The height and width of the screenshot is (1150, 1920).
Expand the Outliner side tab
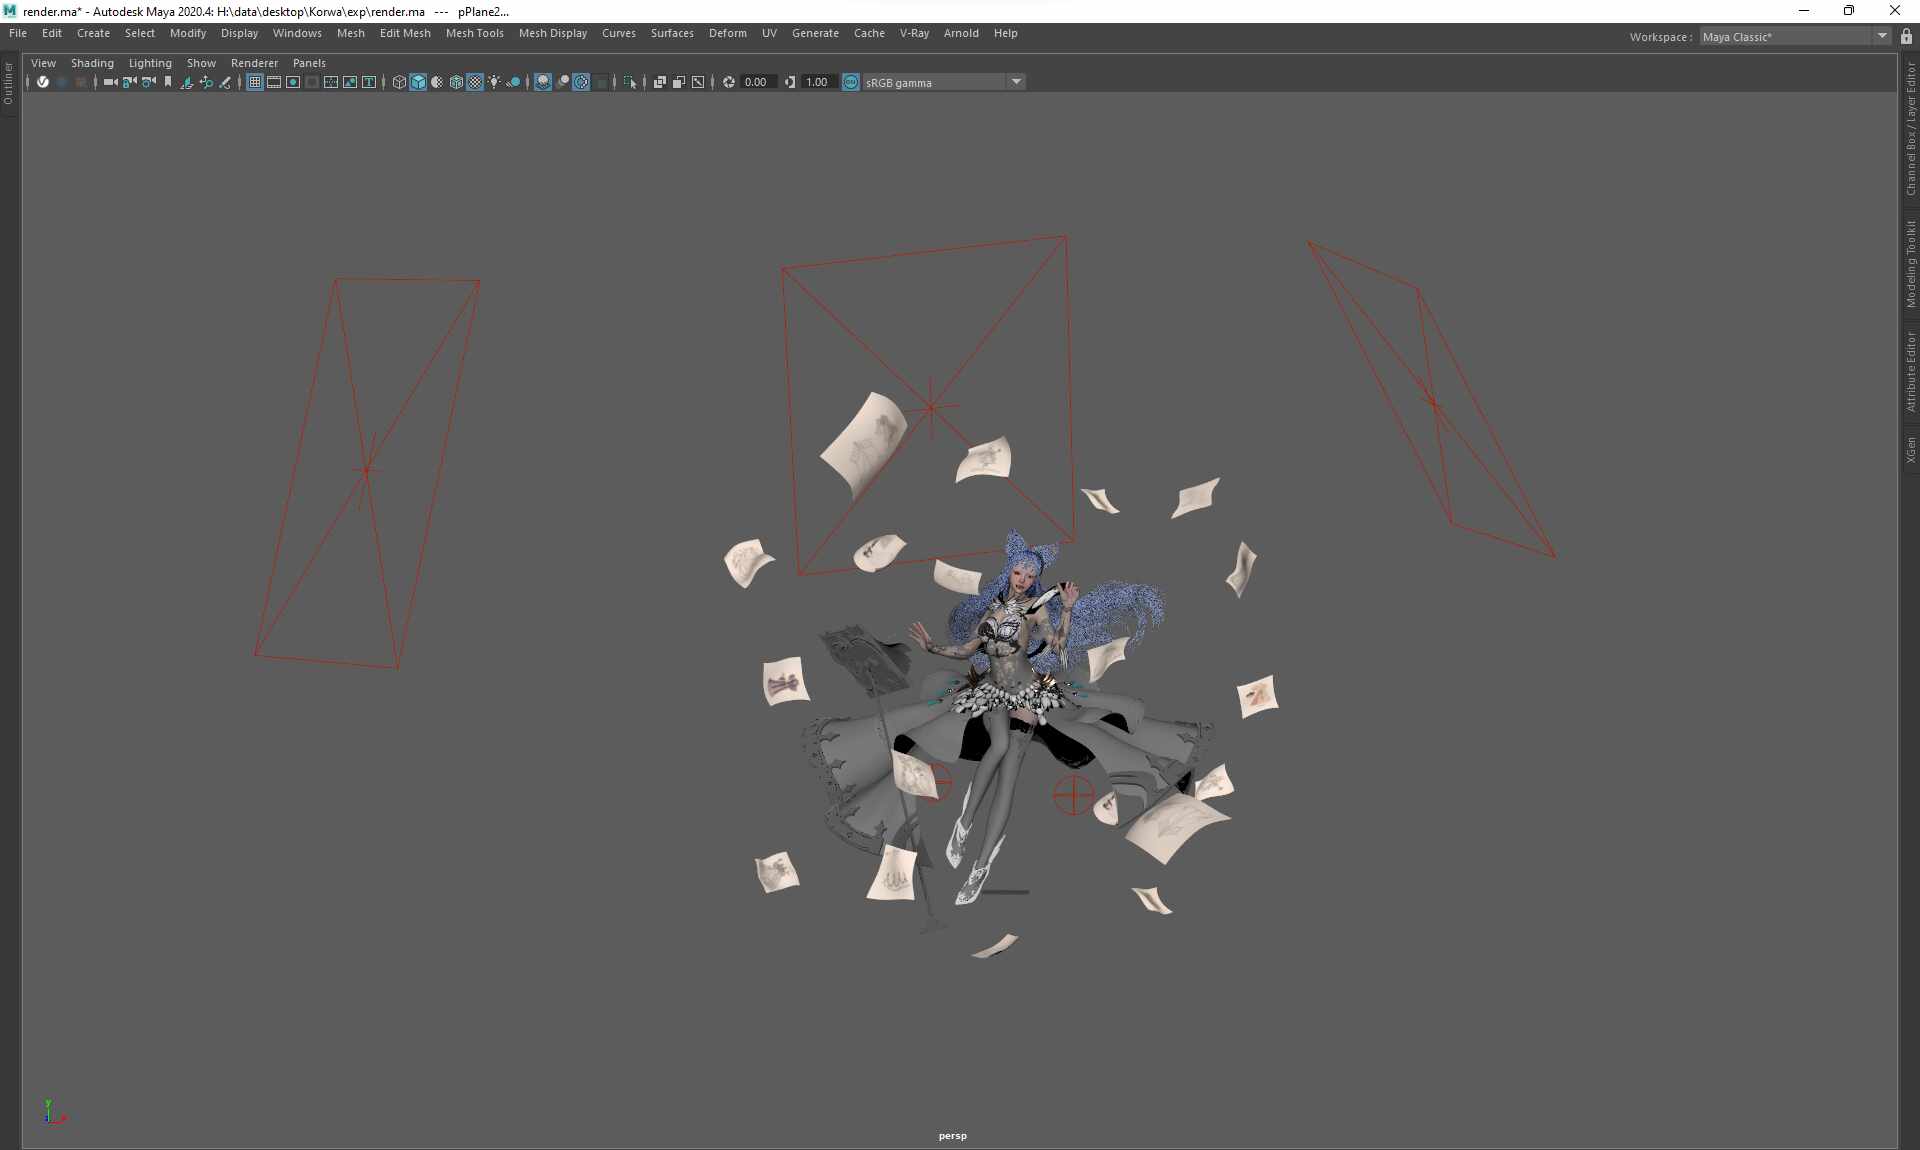point(8,84)
